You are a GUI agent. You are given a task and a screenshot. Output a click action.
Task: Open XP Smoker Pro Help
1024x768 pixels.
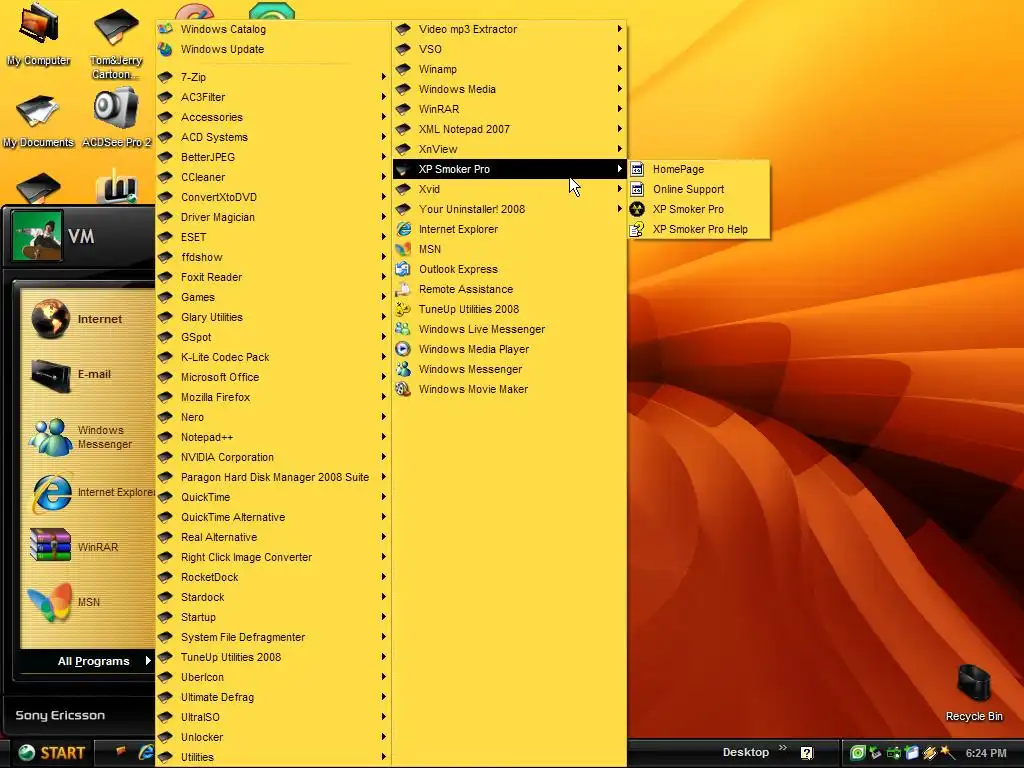click(x=699, y=229)
